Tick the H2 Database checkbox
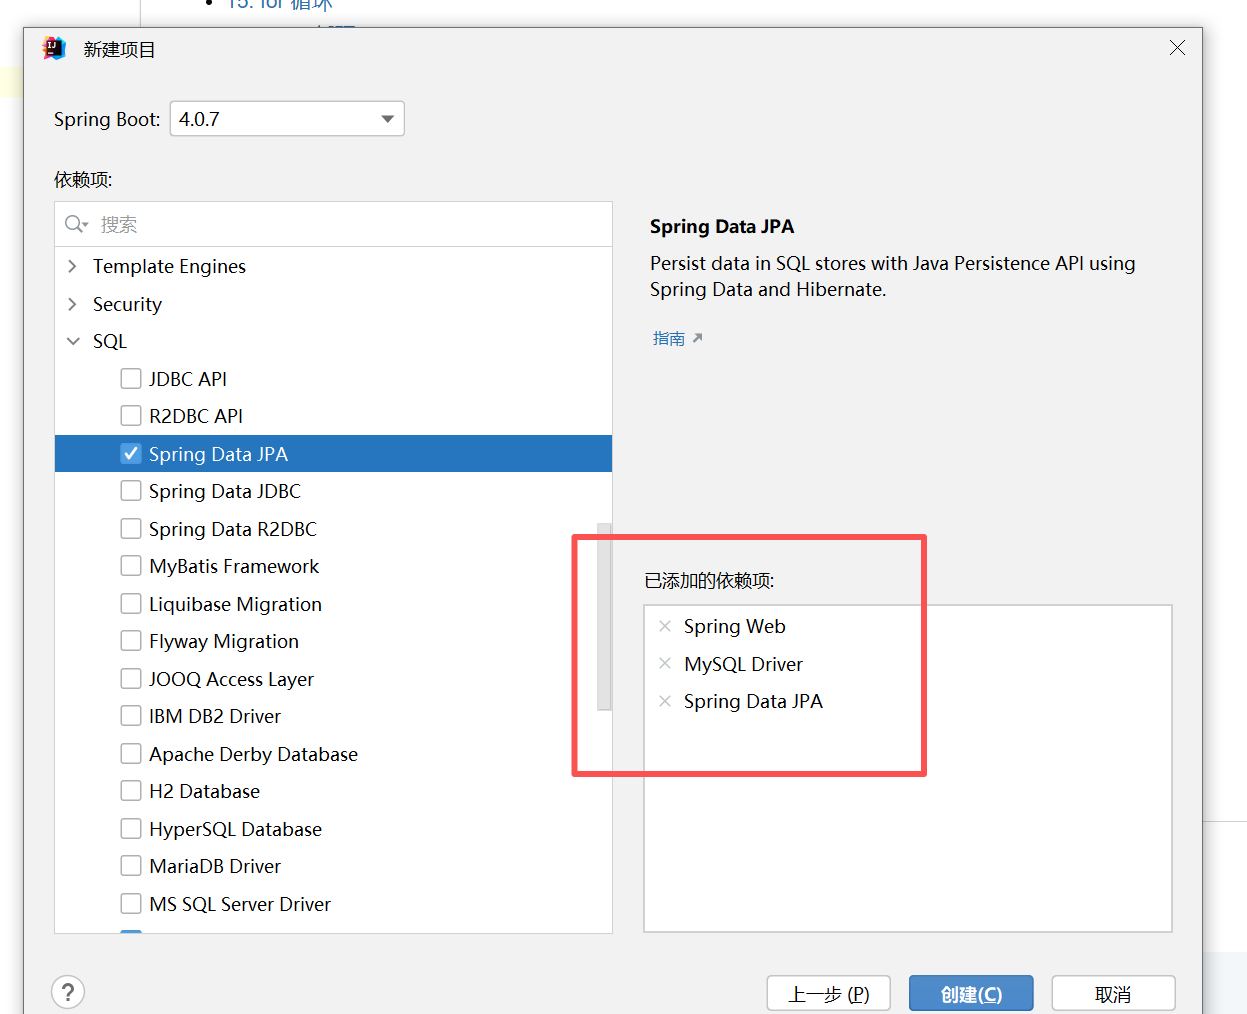 (x=131, y=790)
